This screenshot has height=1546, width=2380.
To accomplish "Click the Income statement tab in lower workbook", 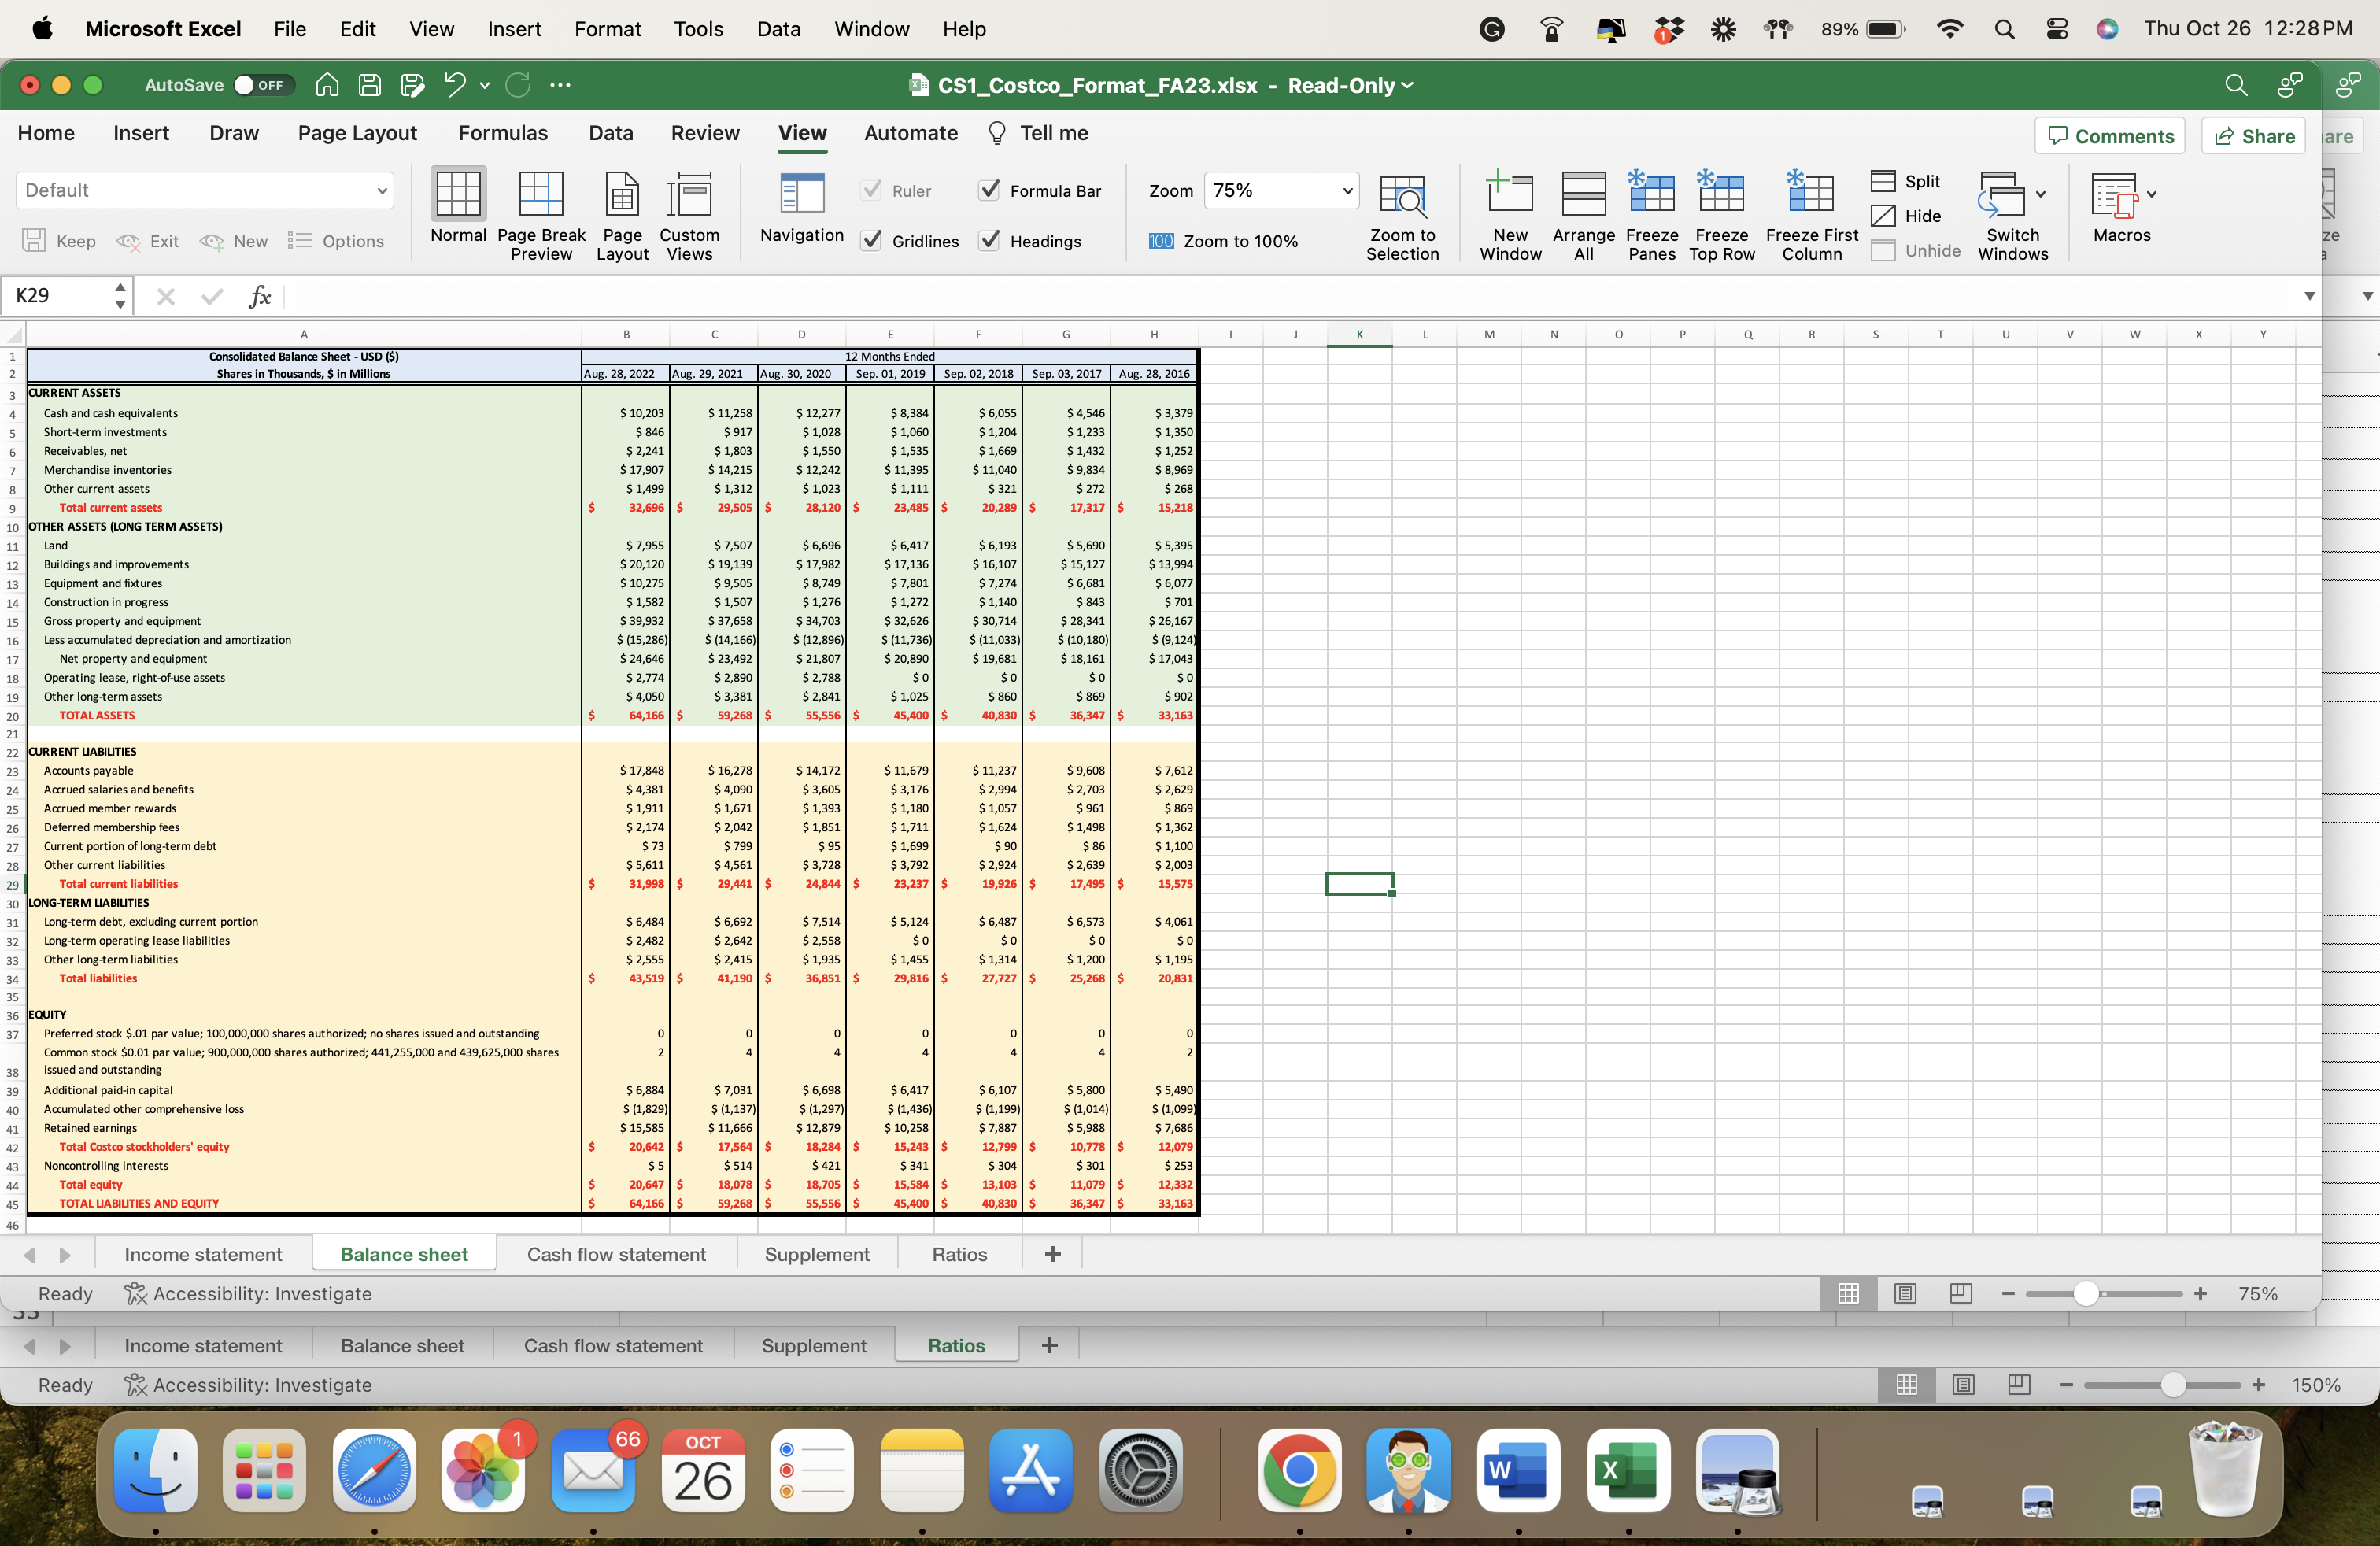I will [x=203, y=1344].
